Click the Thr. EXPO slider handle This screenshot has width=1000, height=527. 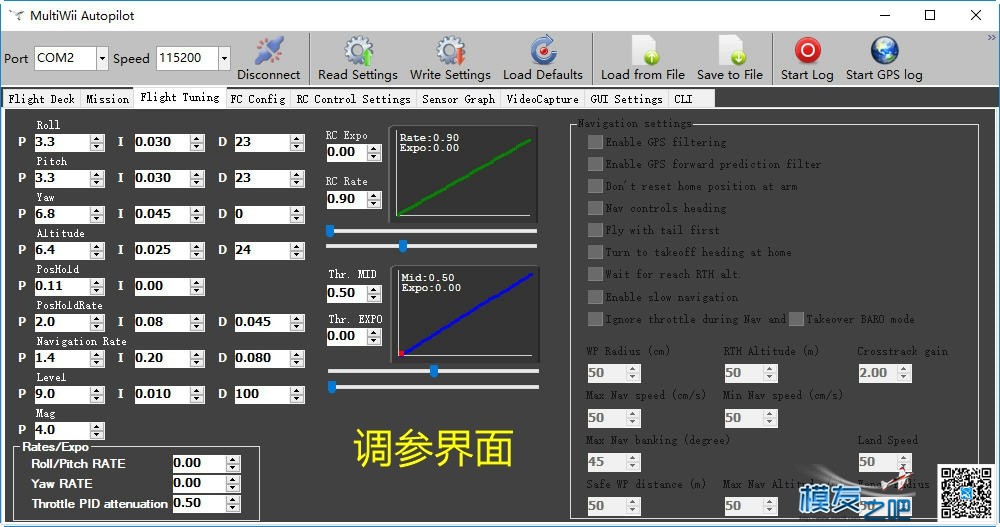332,387
